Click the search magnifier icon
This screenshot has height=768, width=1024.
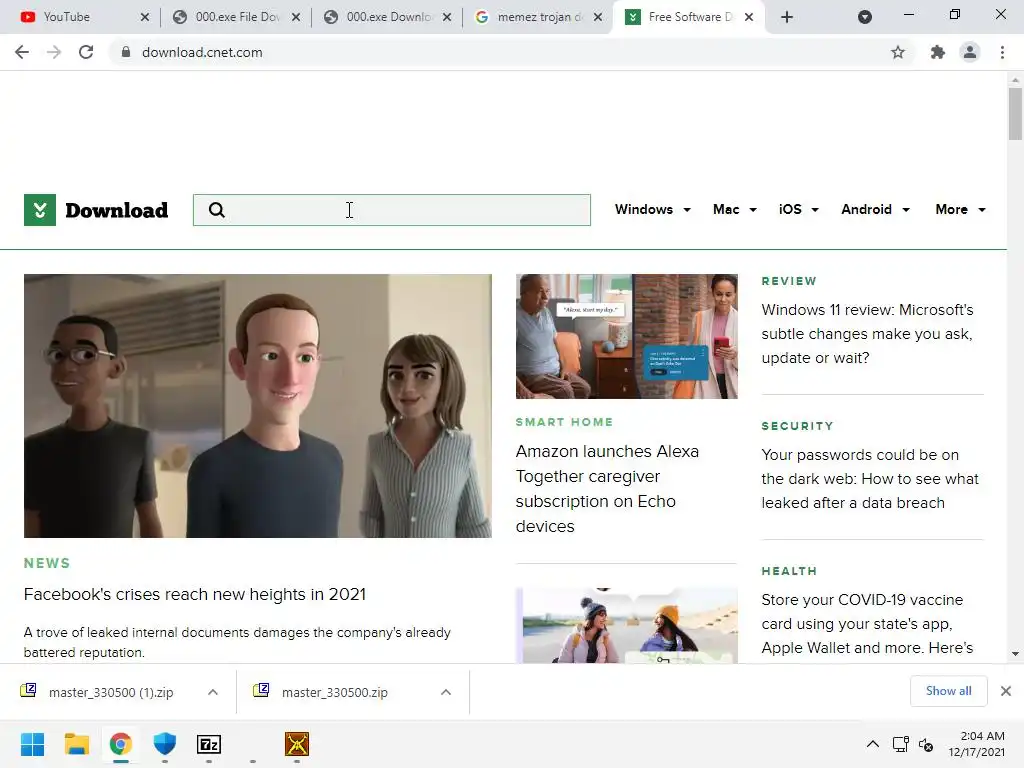[217, 210]
